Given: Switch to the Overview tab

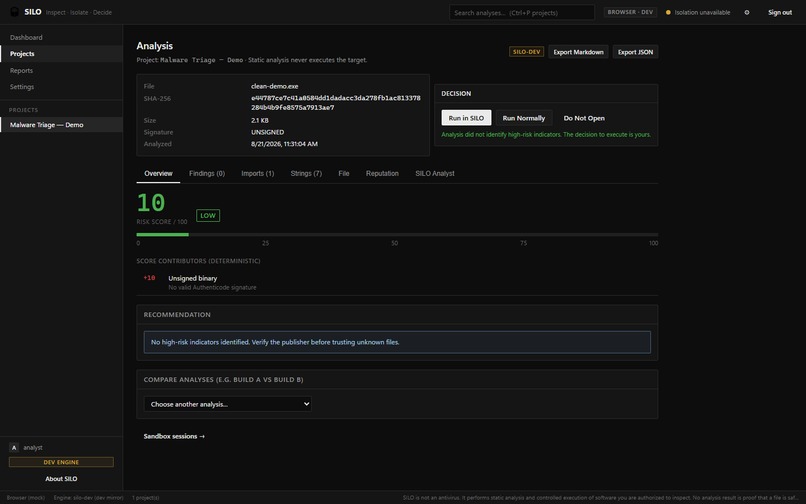Looking at the screenshot, I should click(x=158, y=173).
